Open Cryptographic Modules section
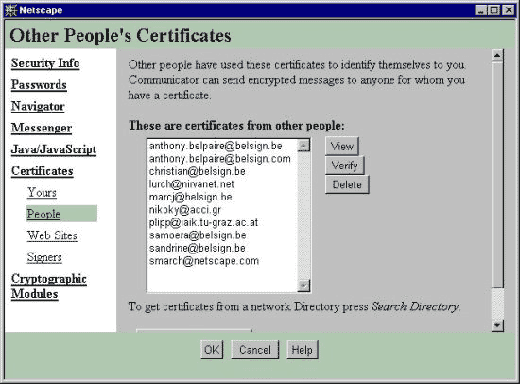The width and height of the screenshot is (520, 384). (x=49, y=286)
